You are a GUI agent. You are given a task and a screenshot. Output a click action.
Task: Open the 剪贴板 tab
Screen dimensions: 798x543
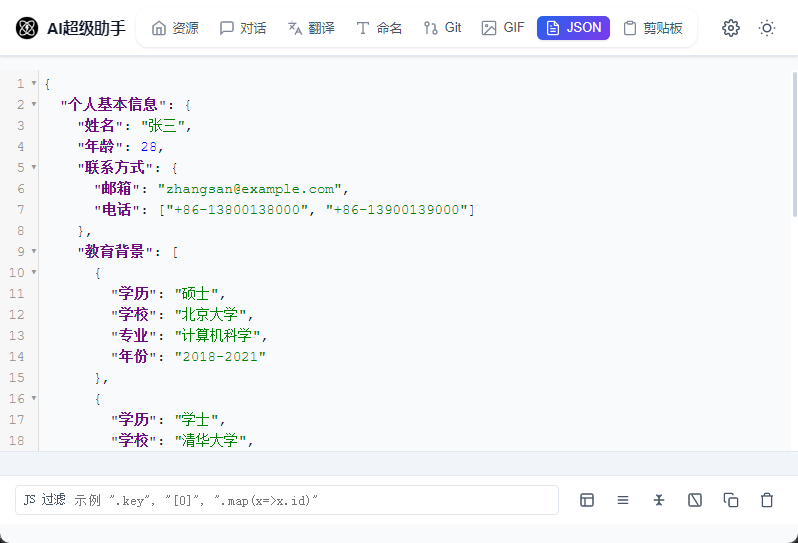click(653, 28)
